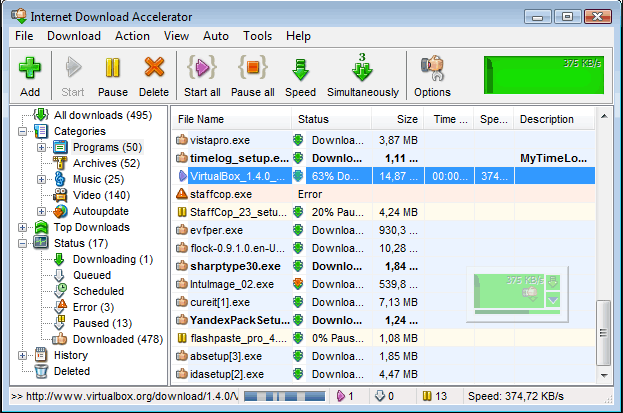Image resolution: width=623 pixels, height=413 pixels.
Task: Click the status bar paused count 13
Action: (x=435, y=396)
